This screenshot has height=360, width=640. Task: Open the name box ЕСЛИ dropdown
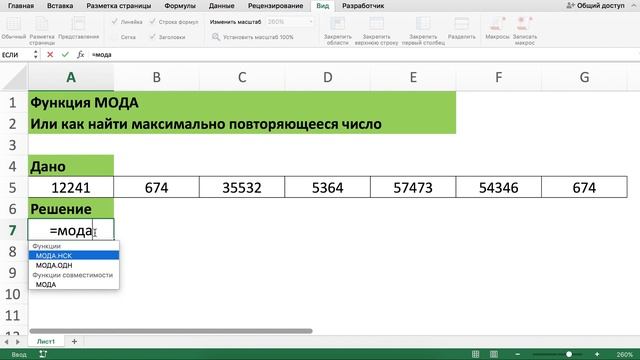[x=36, y=54]
